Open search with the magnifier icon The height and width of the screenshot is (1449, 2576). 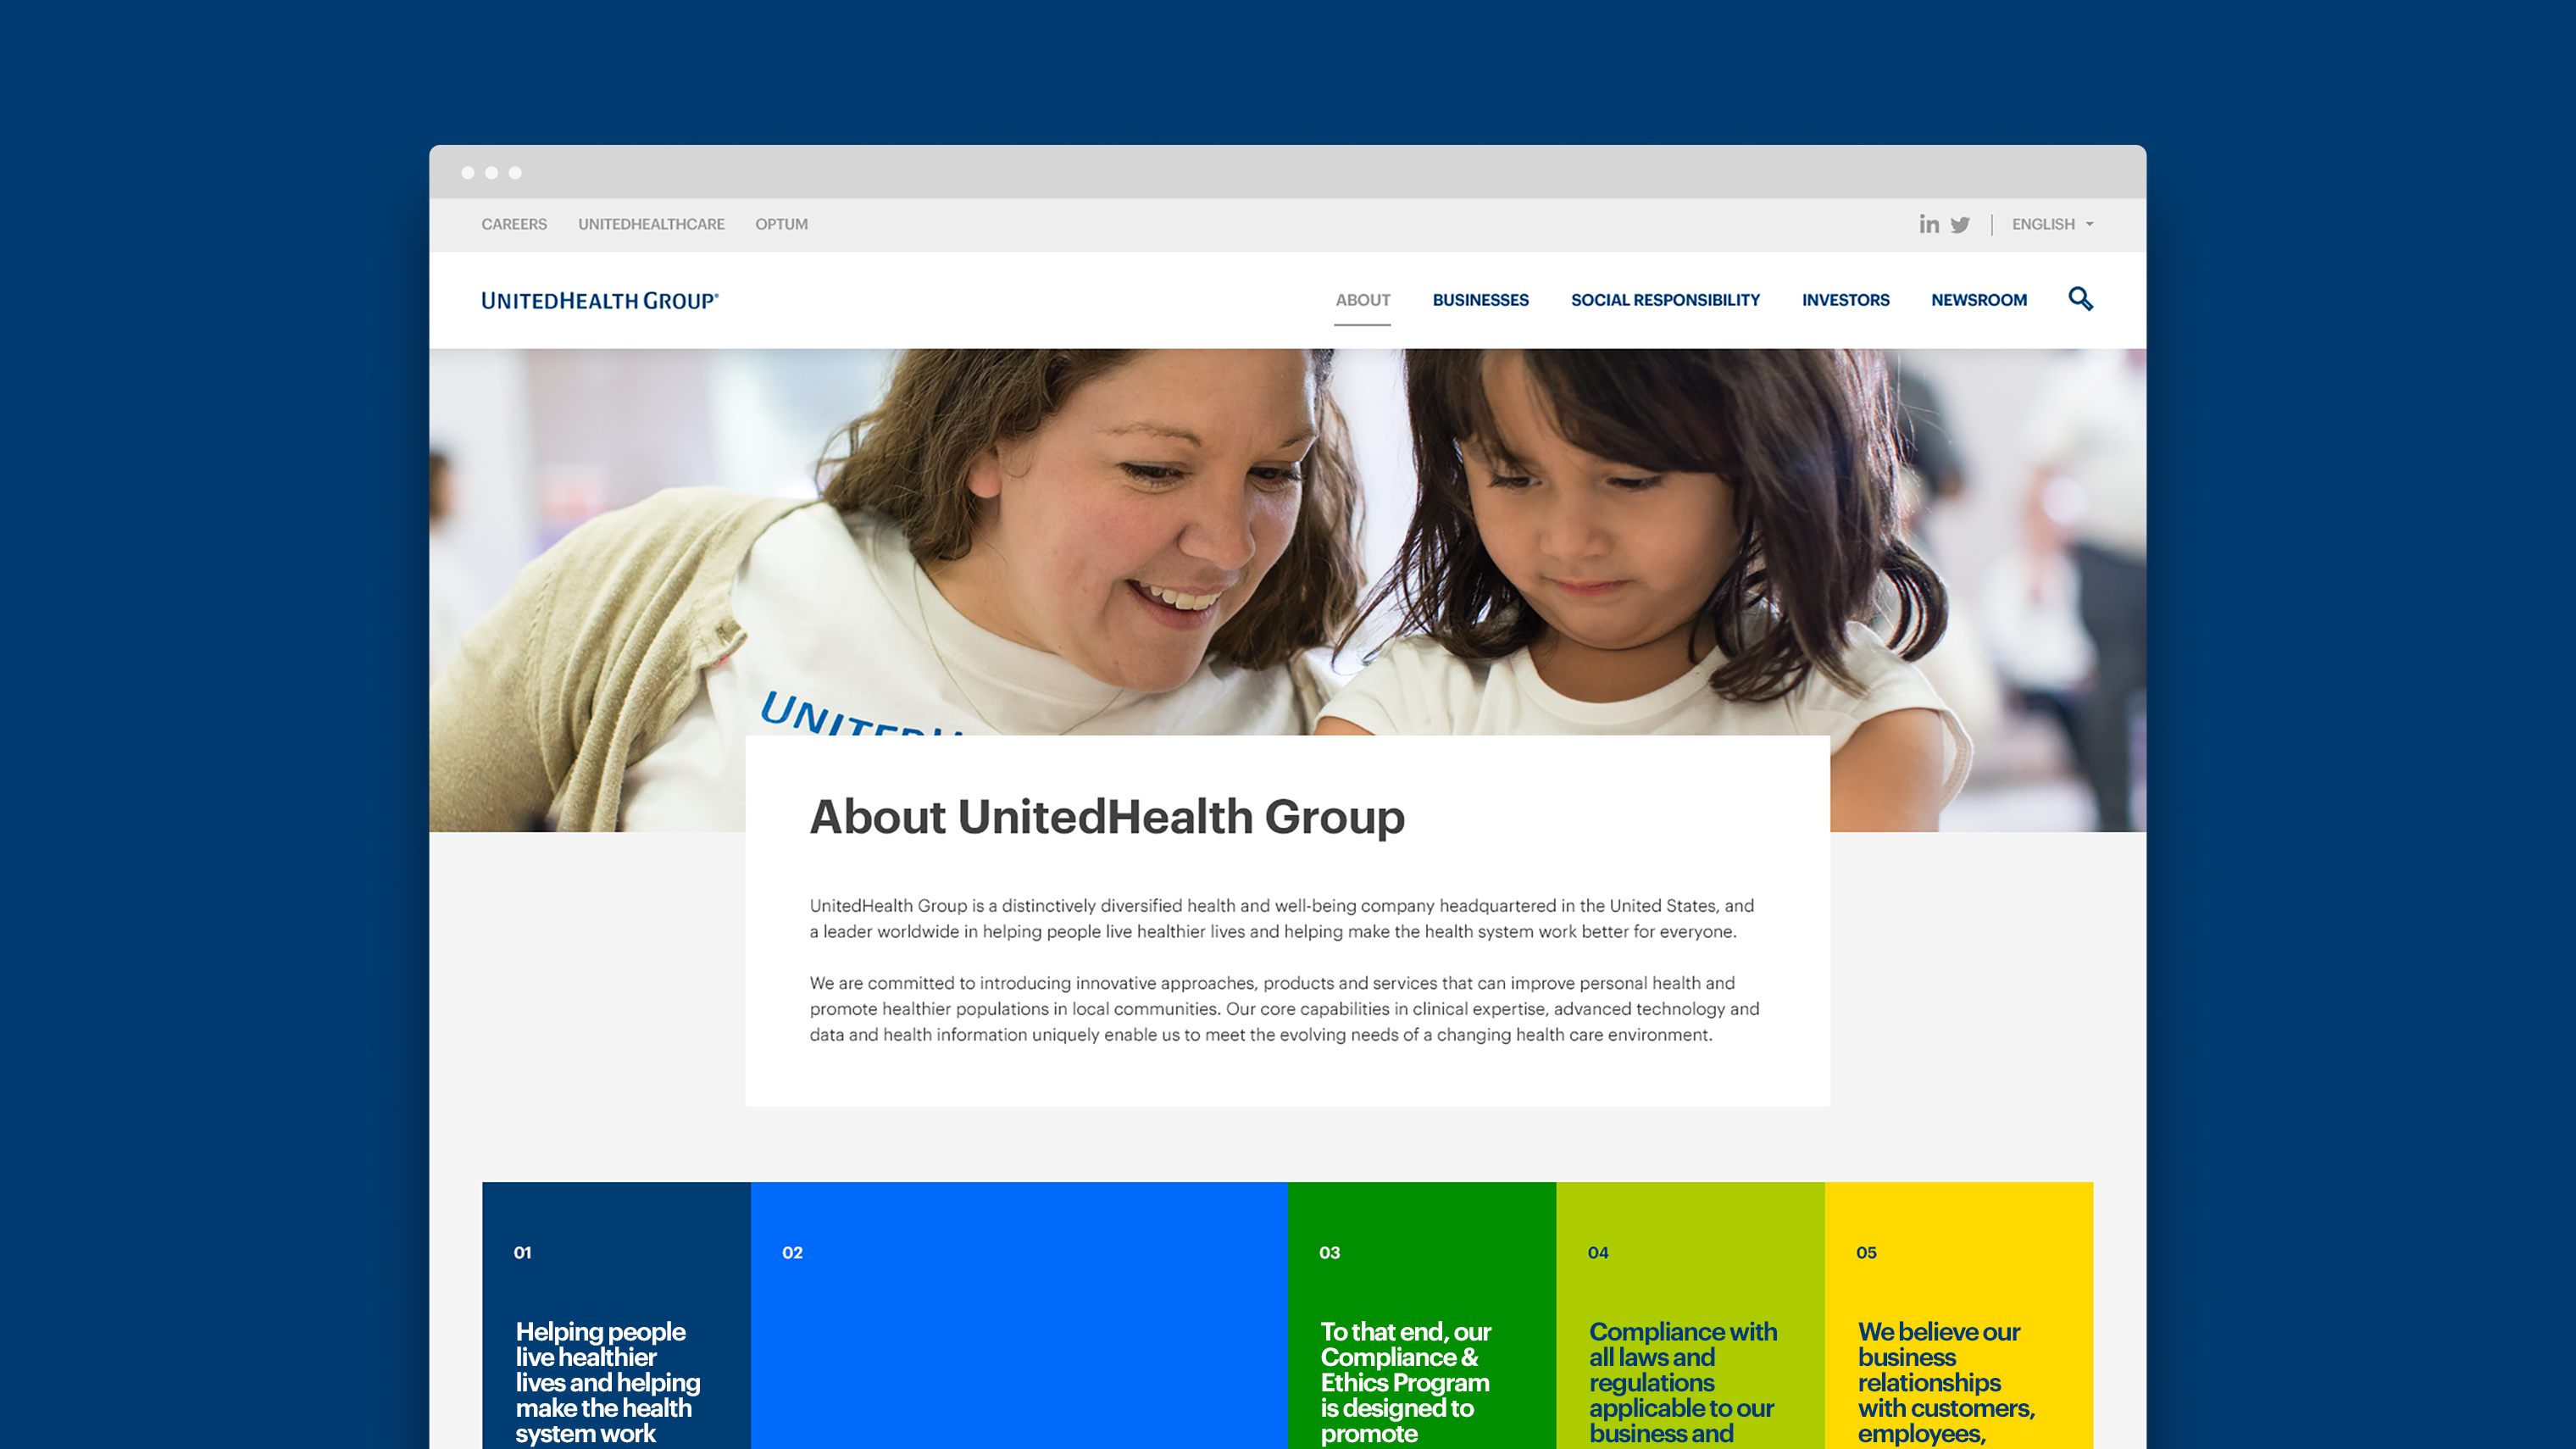2080,299
